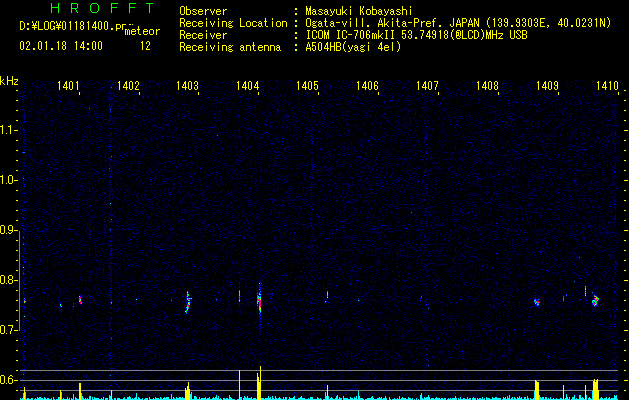
Task: Click the Receiver field label
Action: (203, 35)
